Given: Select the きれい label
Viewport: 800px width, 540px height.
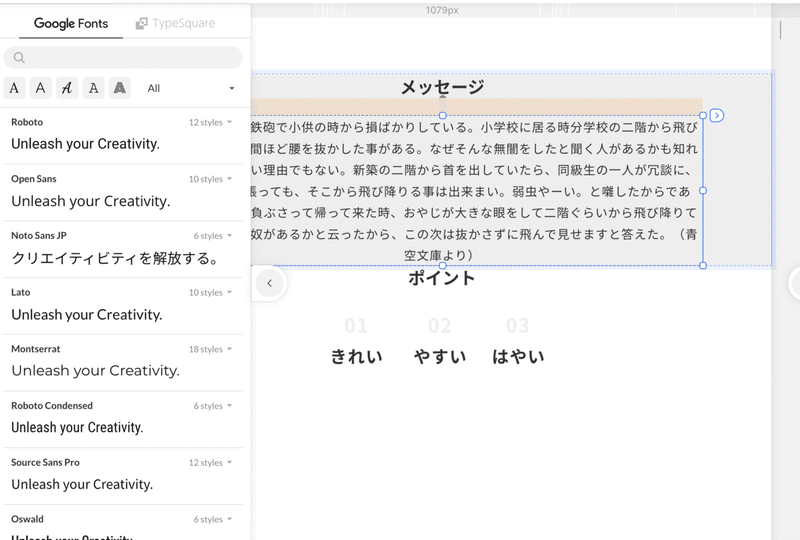Looking at the screenshot, I should pyautogui.click(x=356, y=356).
